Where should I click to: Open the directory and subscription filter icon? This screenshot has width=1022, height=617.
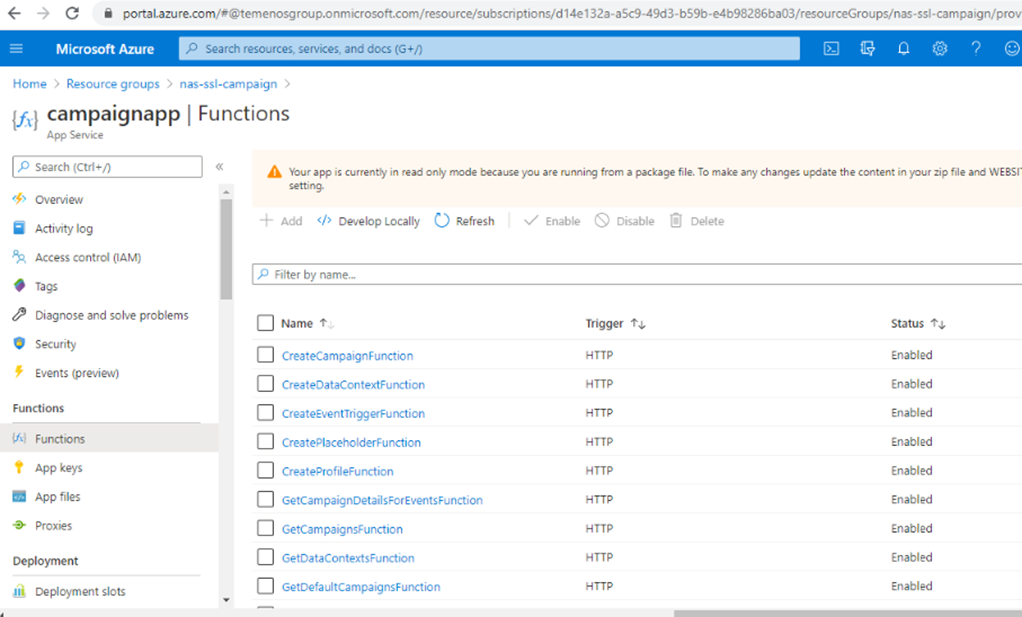click(x=867, y=49)
